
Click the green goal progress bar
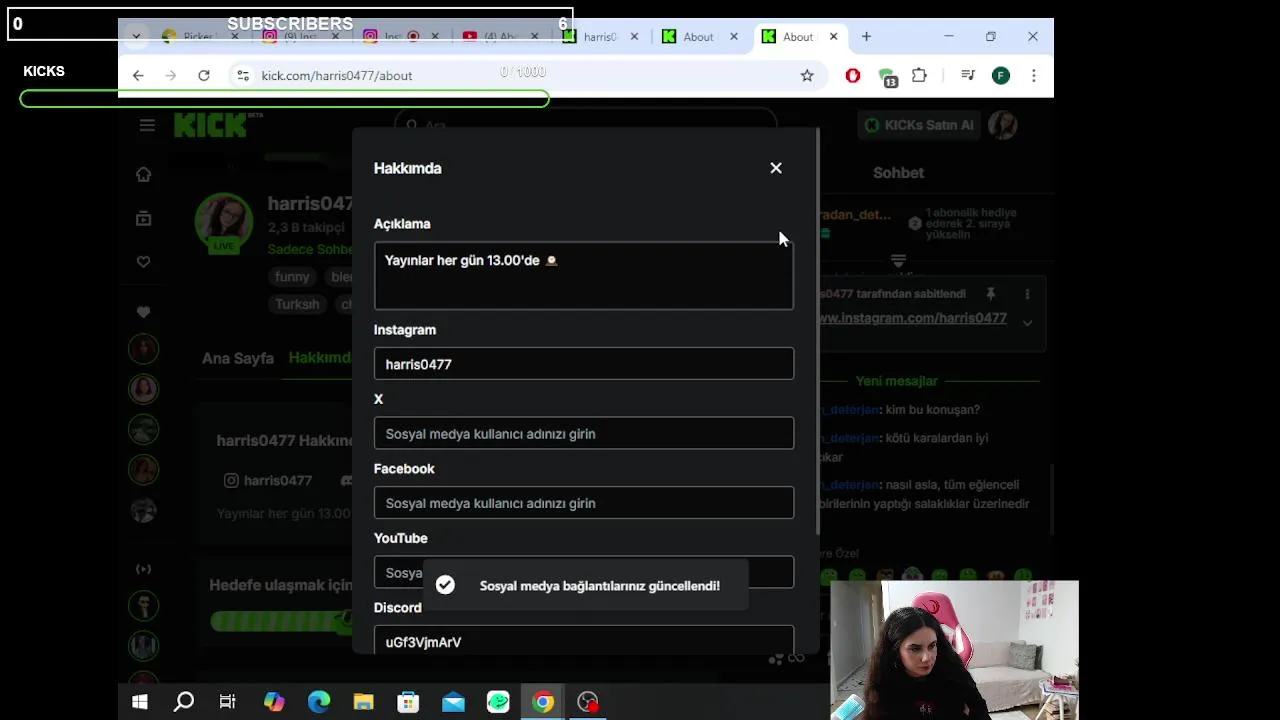point(281,621)
